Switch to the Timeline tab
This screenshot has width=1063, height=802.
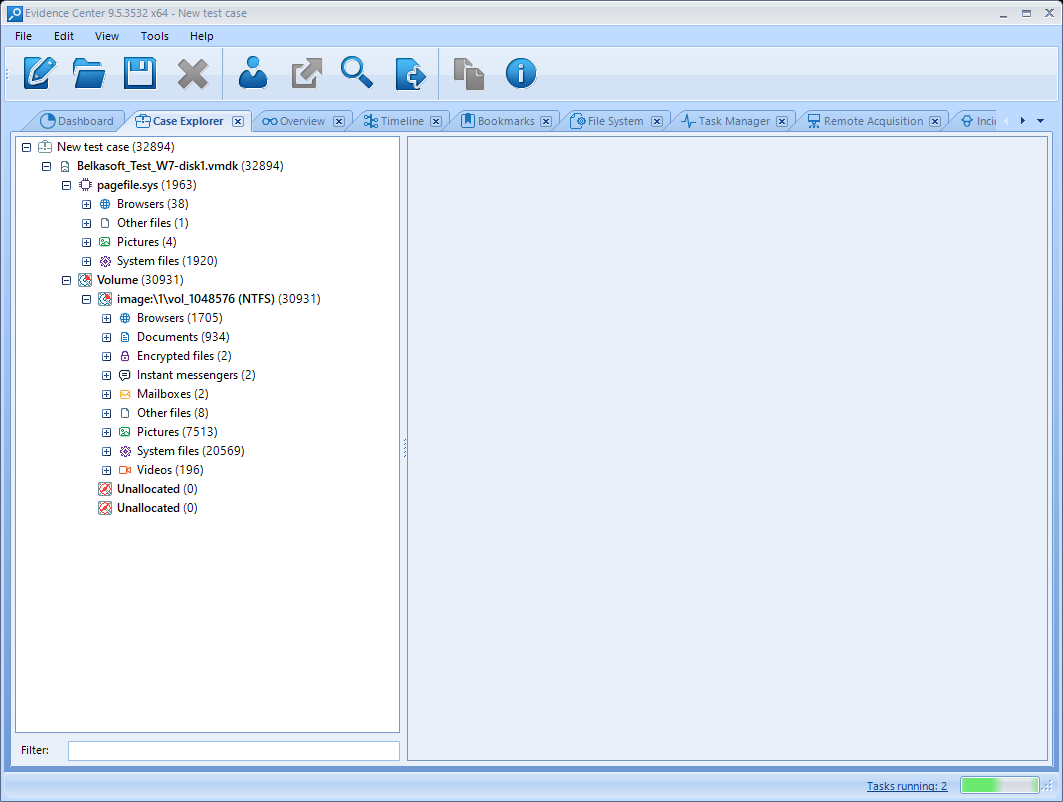pos(401,121)
